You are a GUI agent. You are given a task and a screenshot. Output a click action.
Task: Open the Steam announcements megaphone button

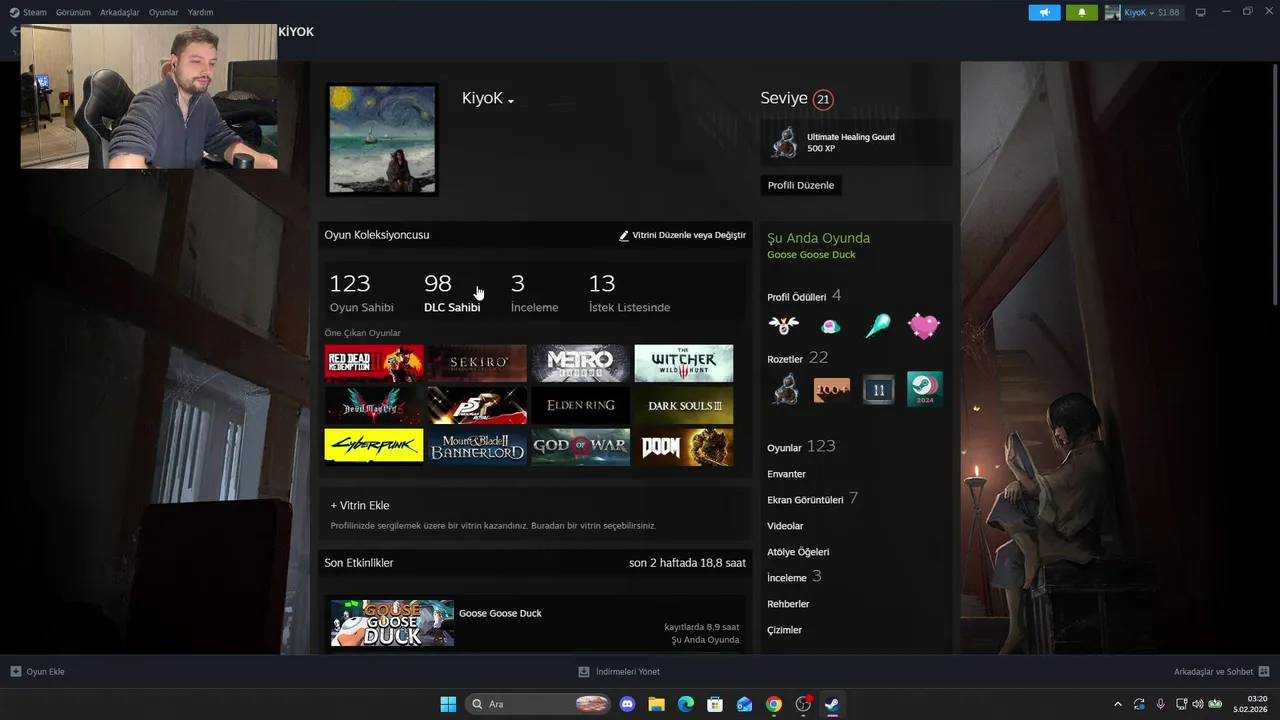click(x=1044, y=13)
